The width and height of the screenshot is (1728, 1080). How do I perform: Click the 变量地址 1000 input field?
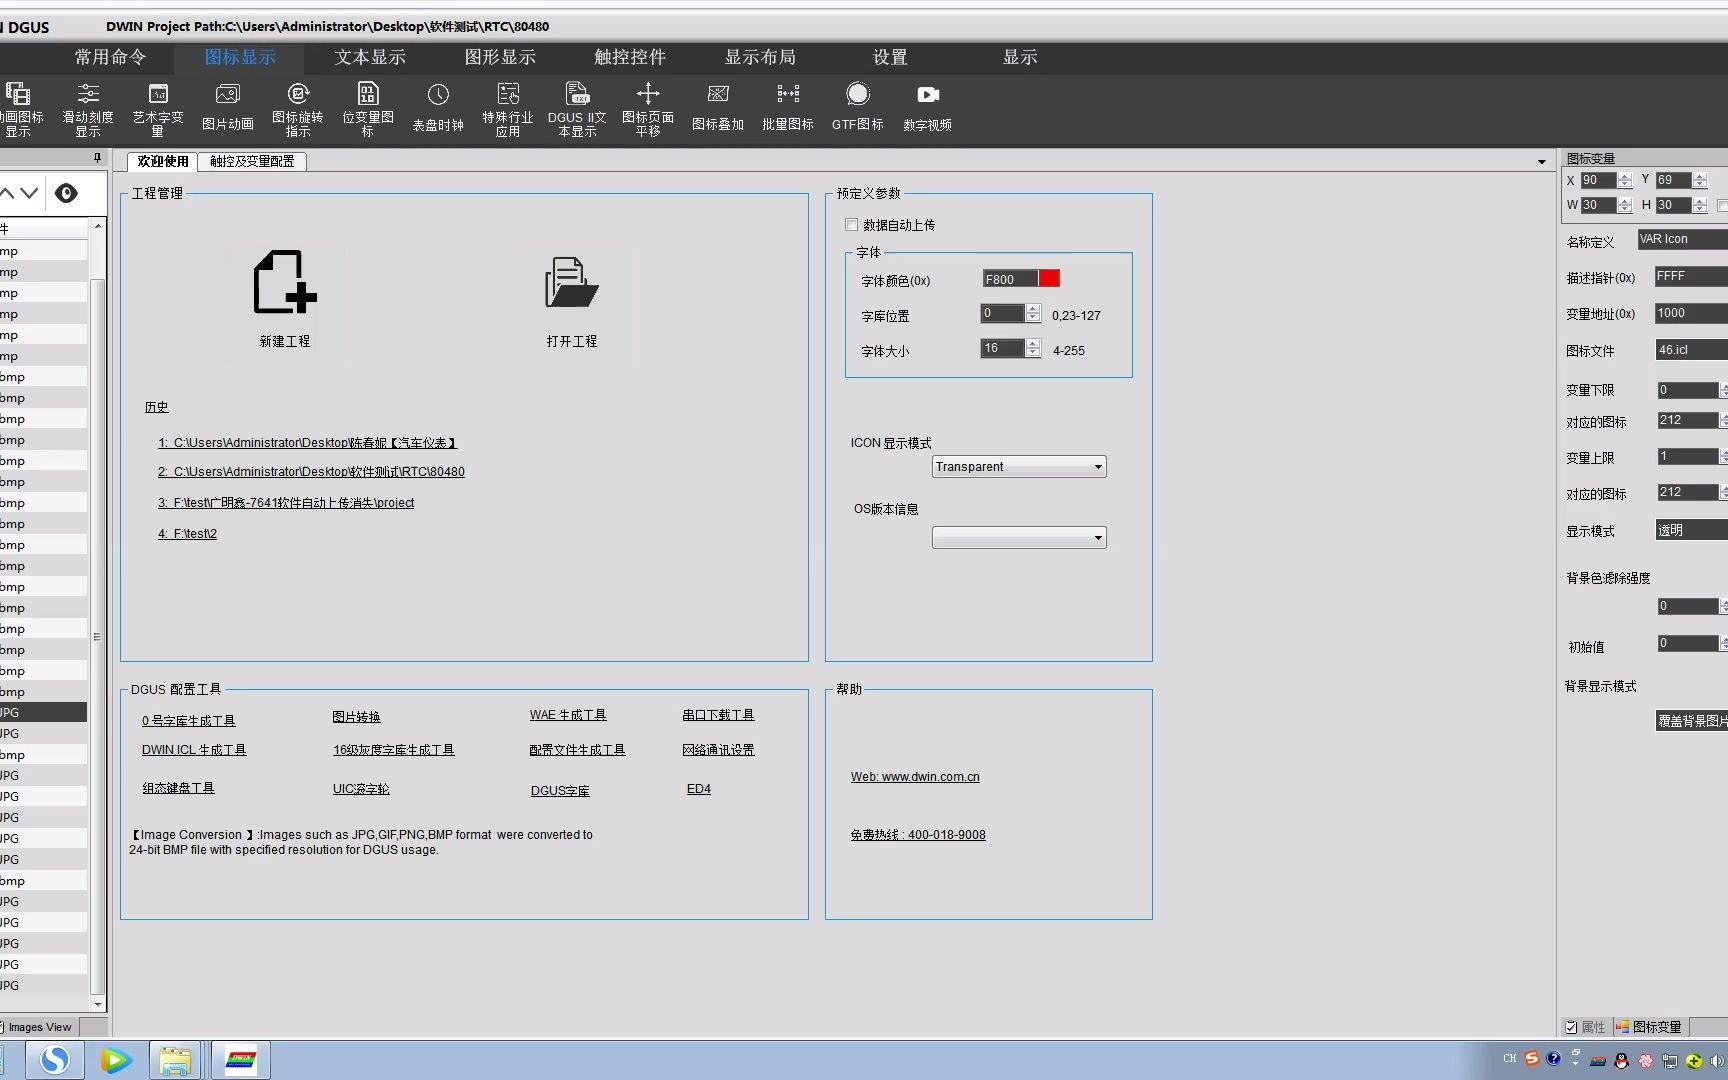click(x=1691, y=313)
